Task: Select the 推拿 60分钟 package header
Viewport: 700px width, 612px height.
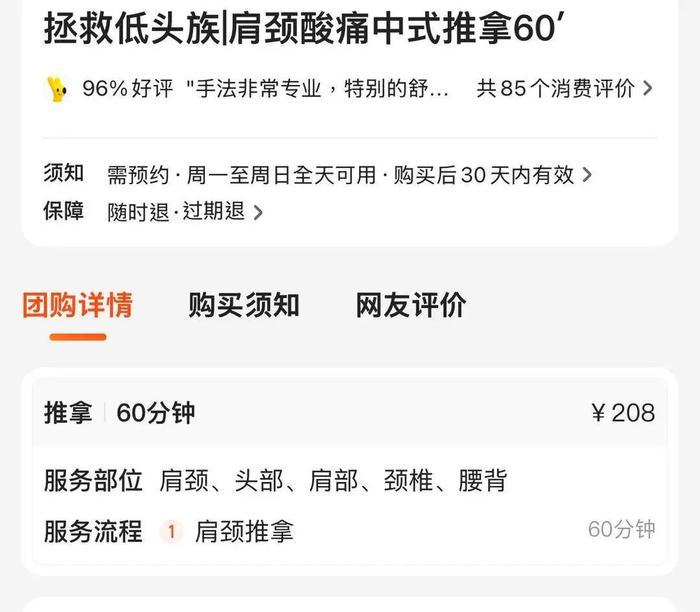Action: [x=350, y=412]
